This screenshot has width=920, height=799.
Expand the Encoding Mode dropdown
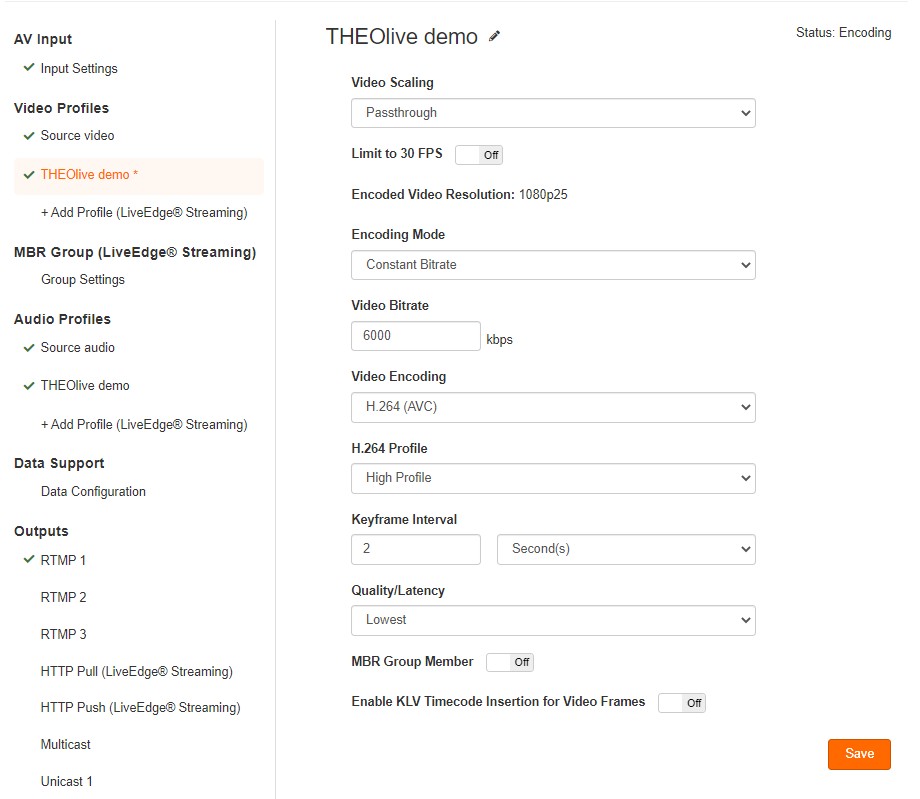pyautogui.click(x=553, y=265)
